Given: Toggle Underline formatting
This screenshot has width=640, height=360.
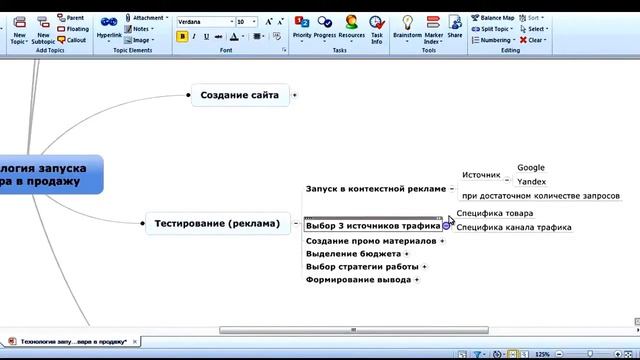Looking at the screenshot, I should [207, 36].
